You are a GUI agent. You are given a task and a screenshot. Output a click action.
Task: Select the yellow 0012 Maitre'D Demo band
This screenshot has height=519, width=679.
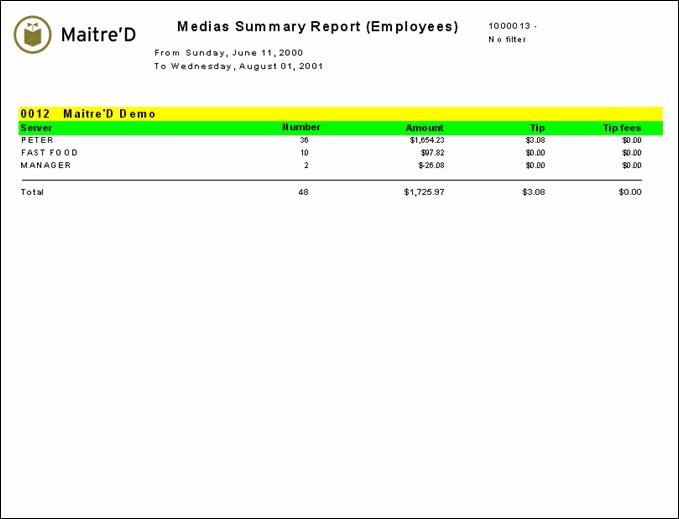(x=340, y=114)
